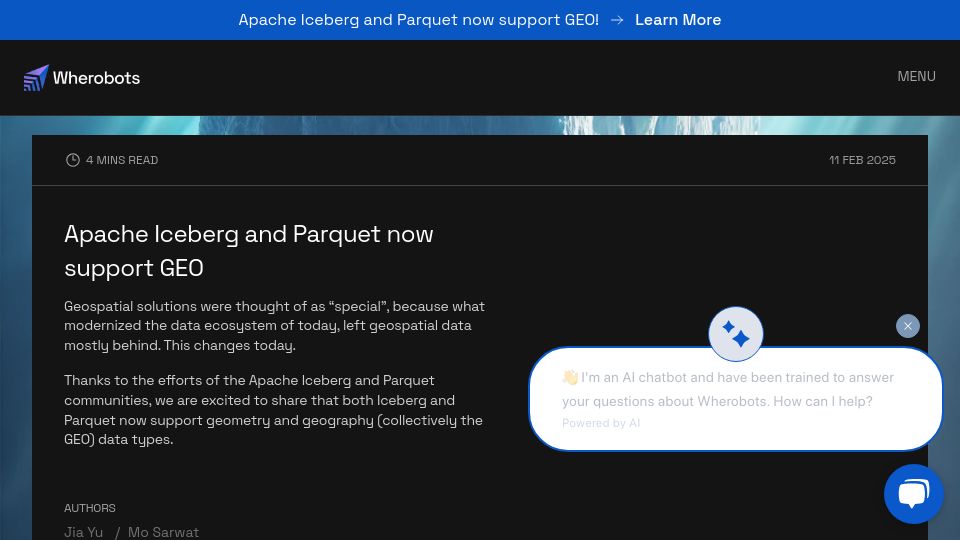960x540 pixels.
Task: Click the Wherobots brand name text
Action: click(96, 78)
